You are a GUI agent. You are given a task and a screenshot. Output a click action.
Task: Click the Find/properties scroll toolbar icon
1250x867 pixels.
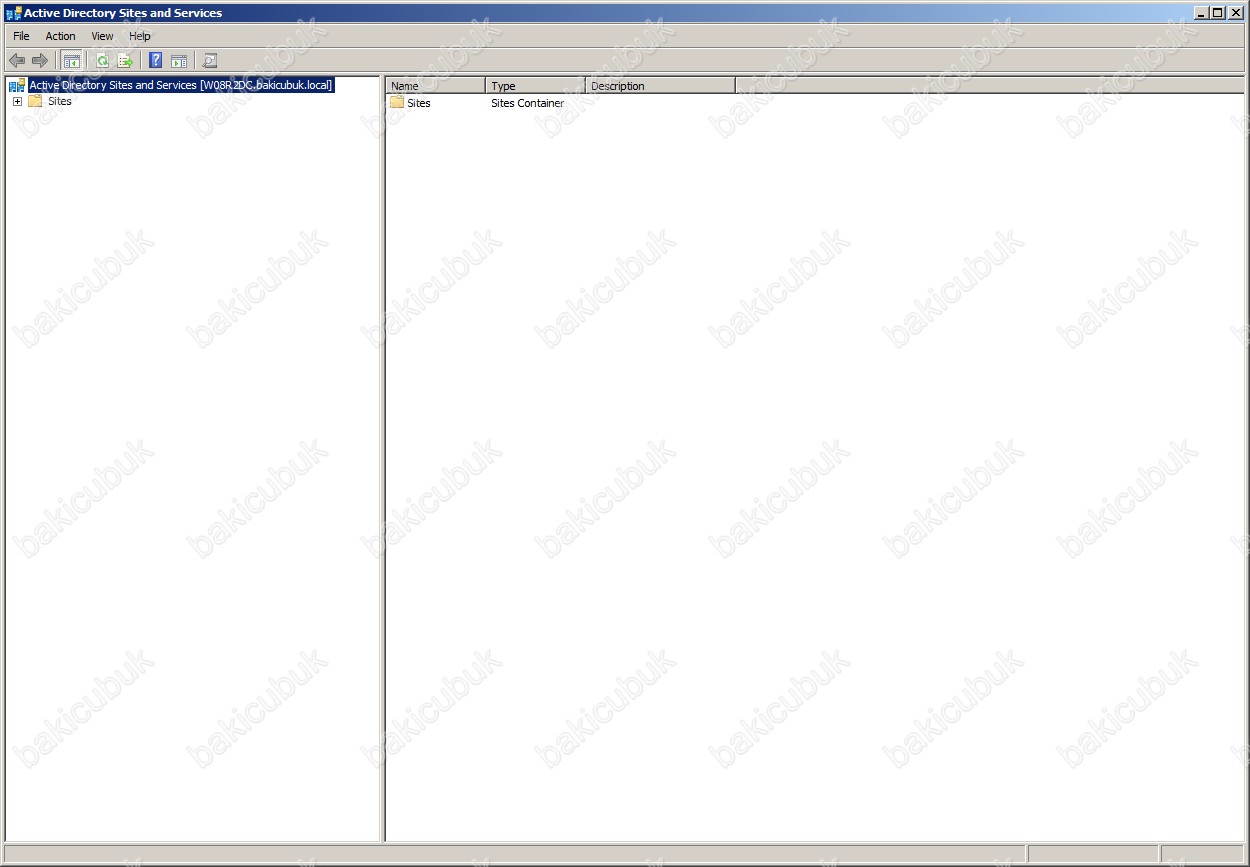tap(210, 60)
